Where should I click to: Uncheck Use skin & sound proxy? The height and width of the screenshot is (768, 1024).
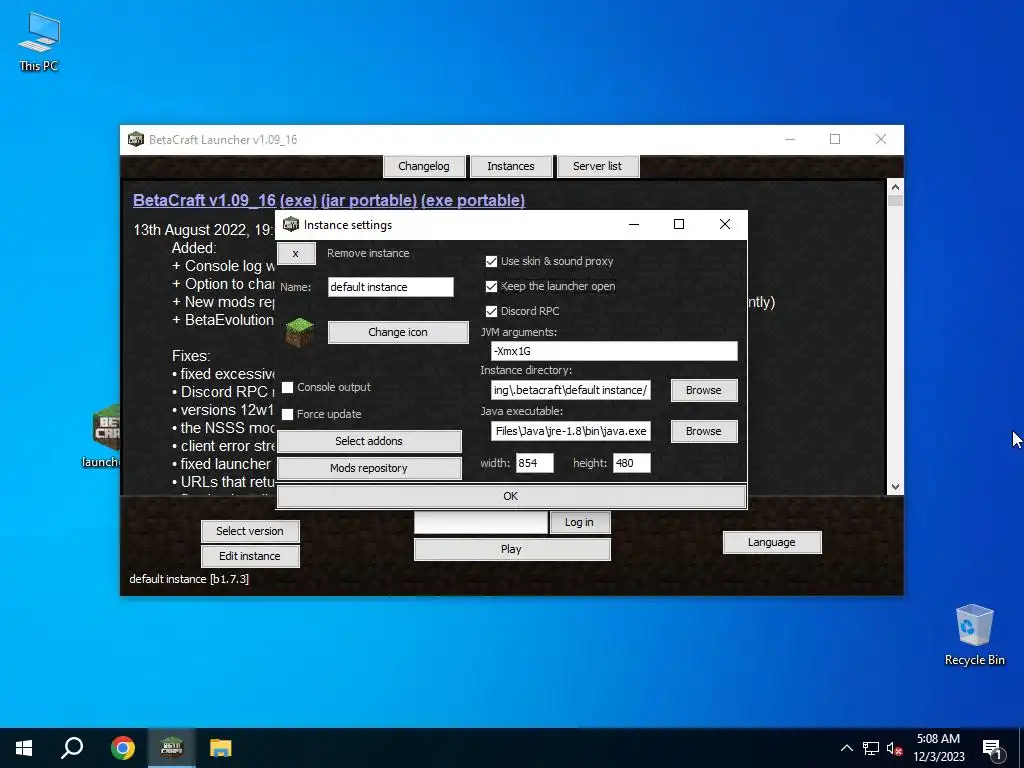[x=491, y=261]
